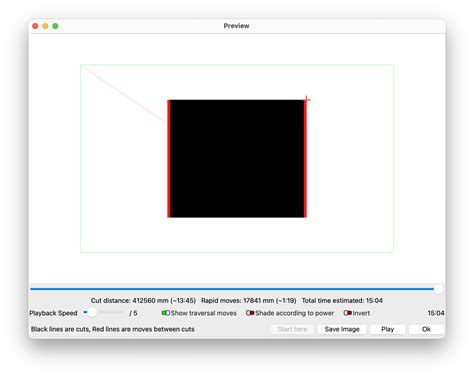Click the Playback Speed label
The width and height of the screenshot is (474, 376).
pyautogui.click(x=53, y=313)
